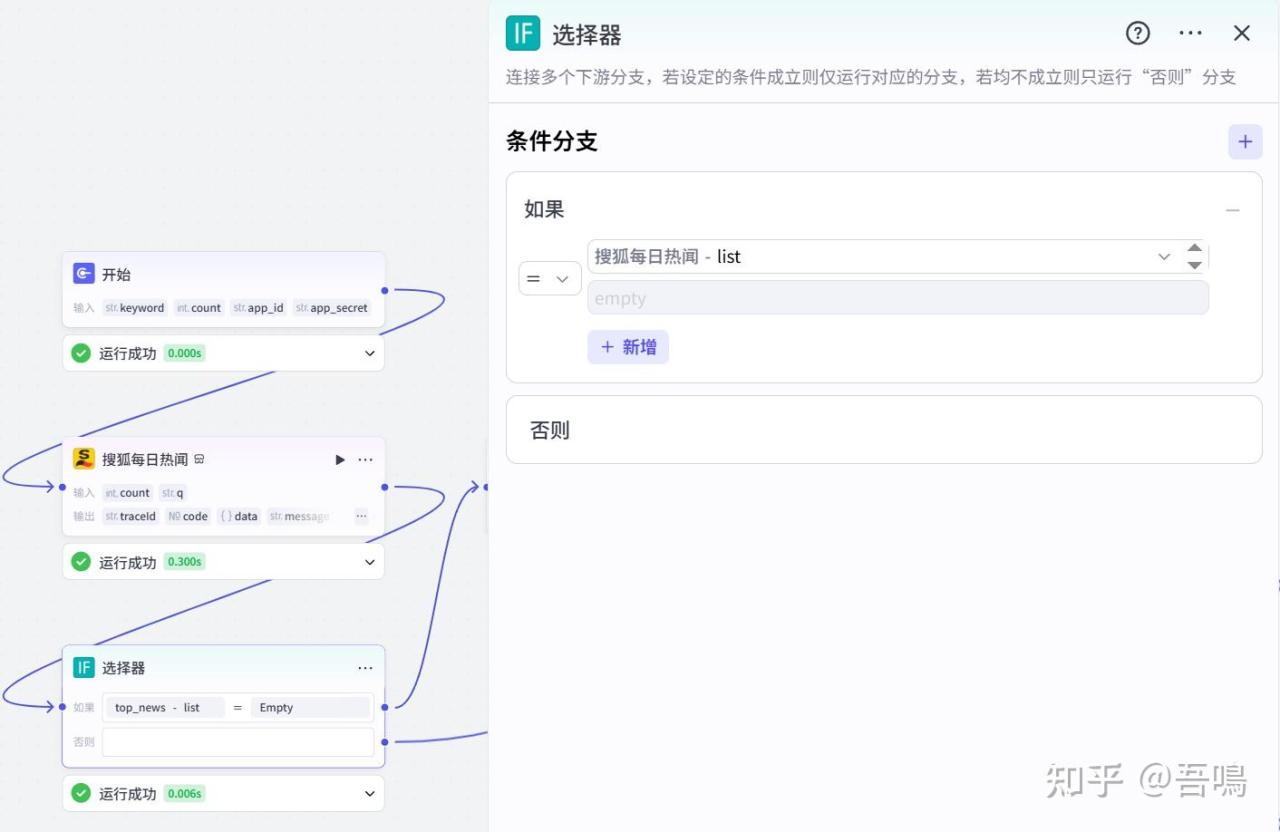Screen dimensions: 1280x832
Task: Select the 否则 branch section
Action: tap(883, 430)
